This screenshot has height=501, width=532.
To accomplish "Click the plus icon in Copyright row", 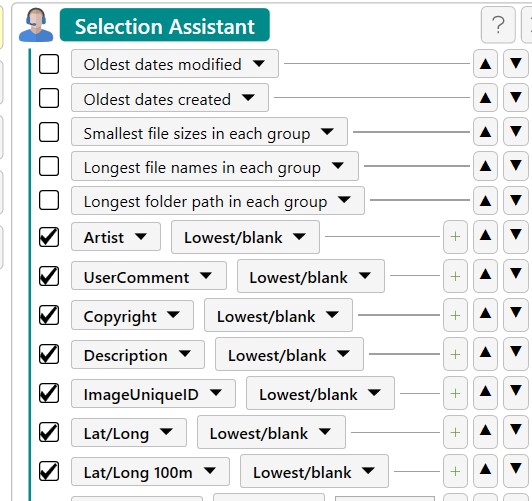I will click(x=455, y=315).
